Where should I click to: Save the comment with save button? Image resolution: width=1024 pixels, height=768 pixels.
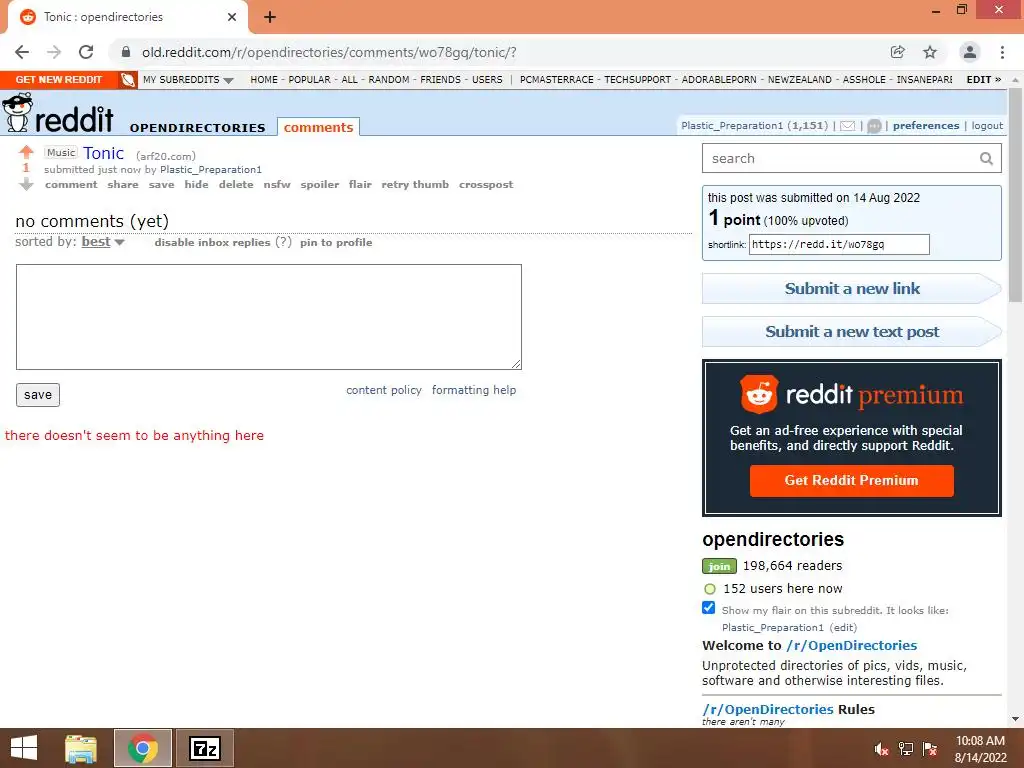pyautogui.click(x=38, y=394)
